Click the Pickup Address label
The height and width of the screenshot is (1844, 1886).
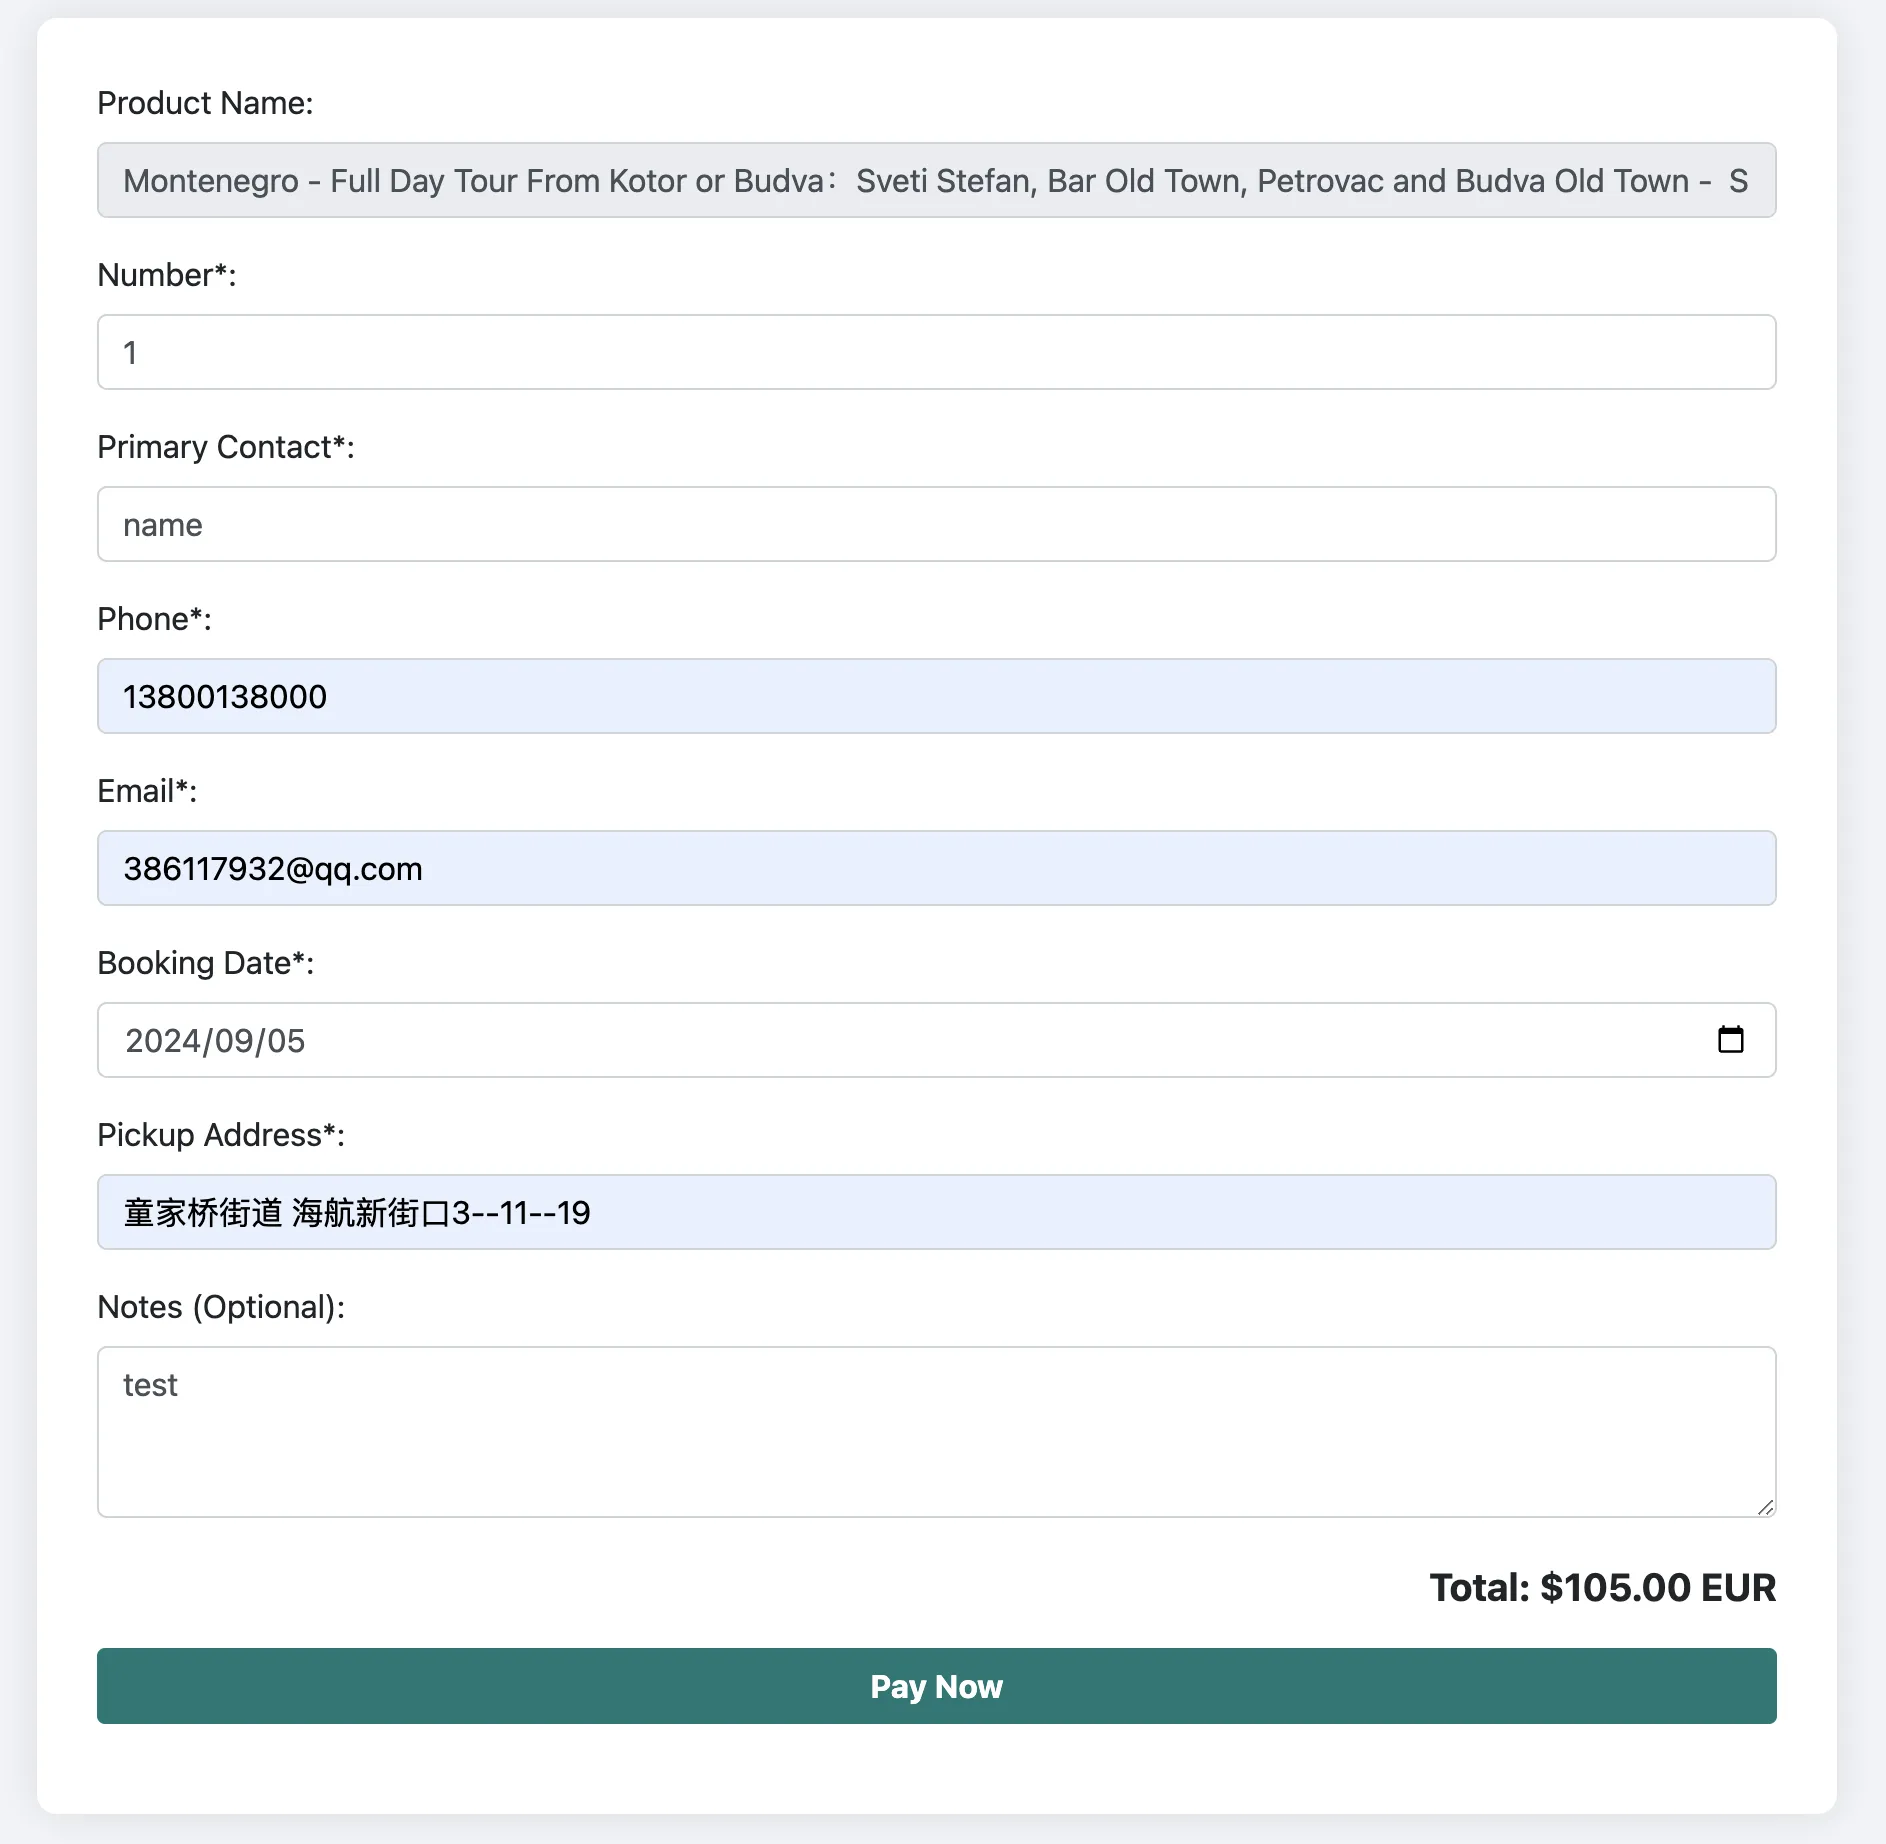[x=221, y=1135]
